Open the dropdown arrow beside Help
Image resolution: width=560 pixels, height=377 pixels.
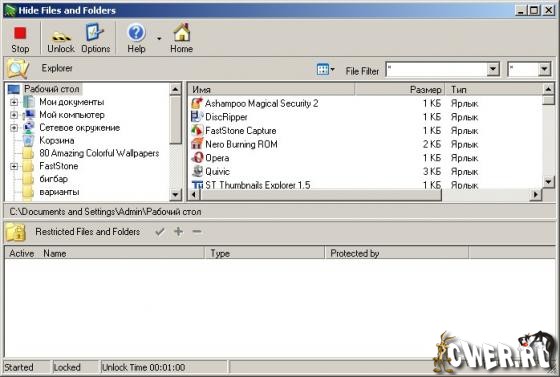[159, 39]
